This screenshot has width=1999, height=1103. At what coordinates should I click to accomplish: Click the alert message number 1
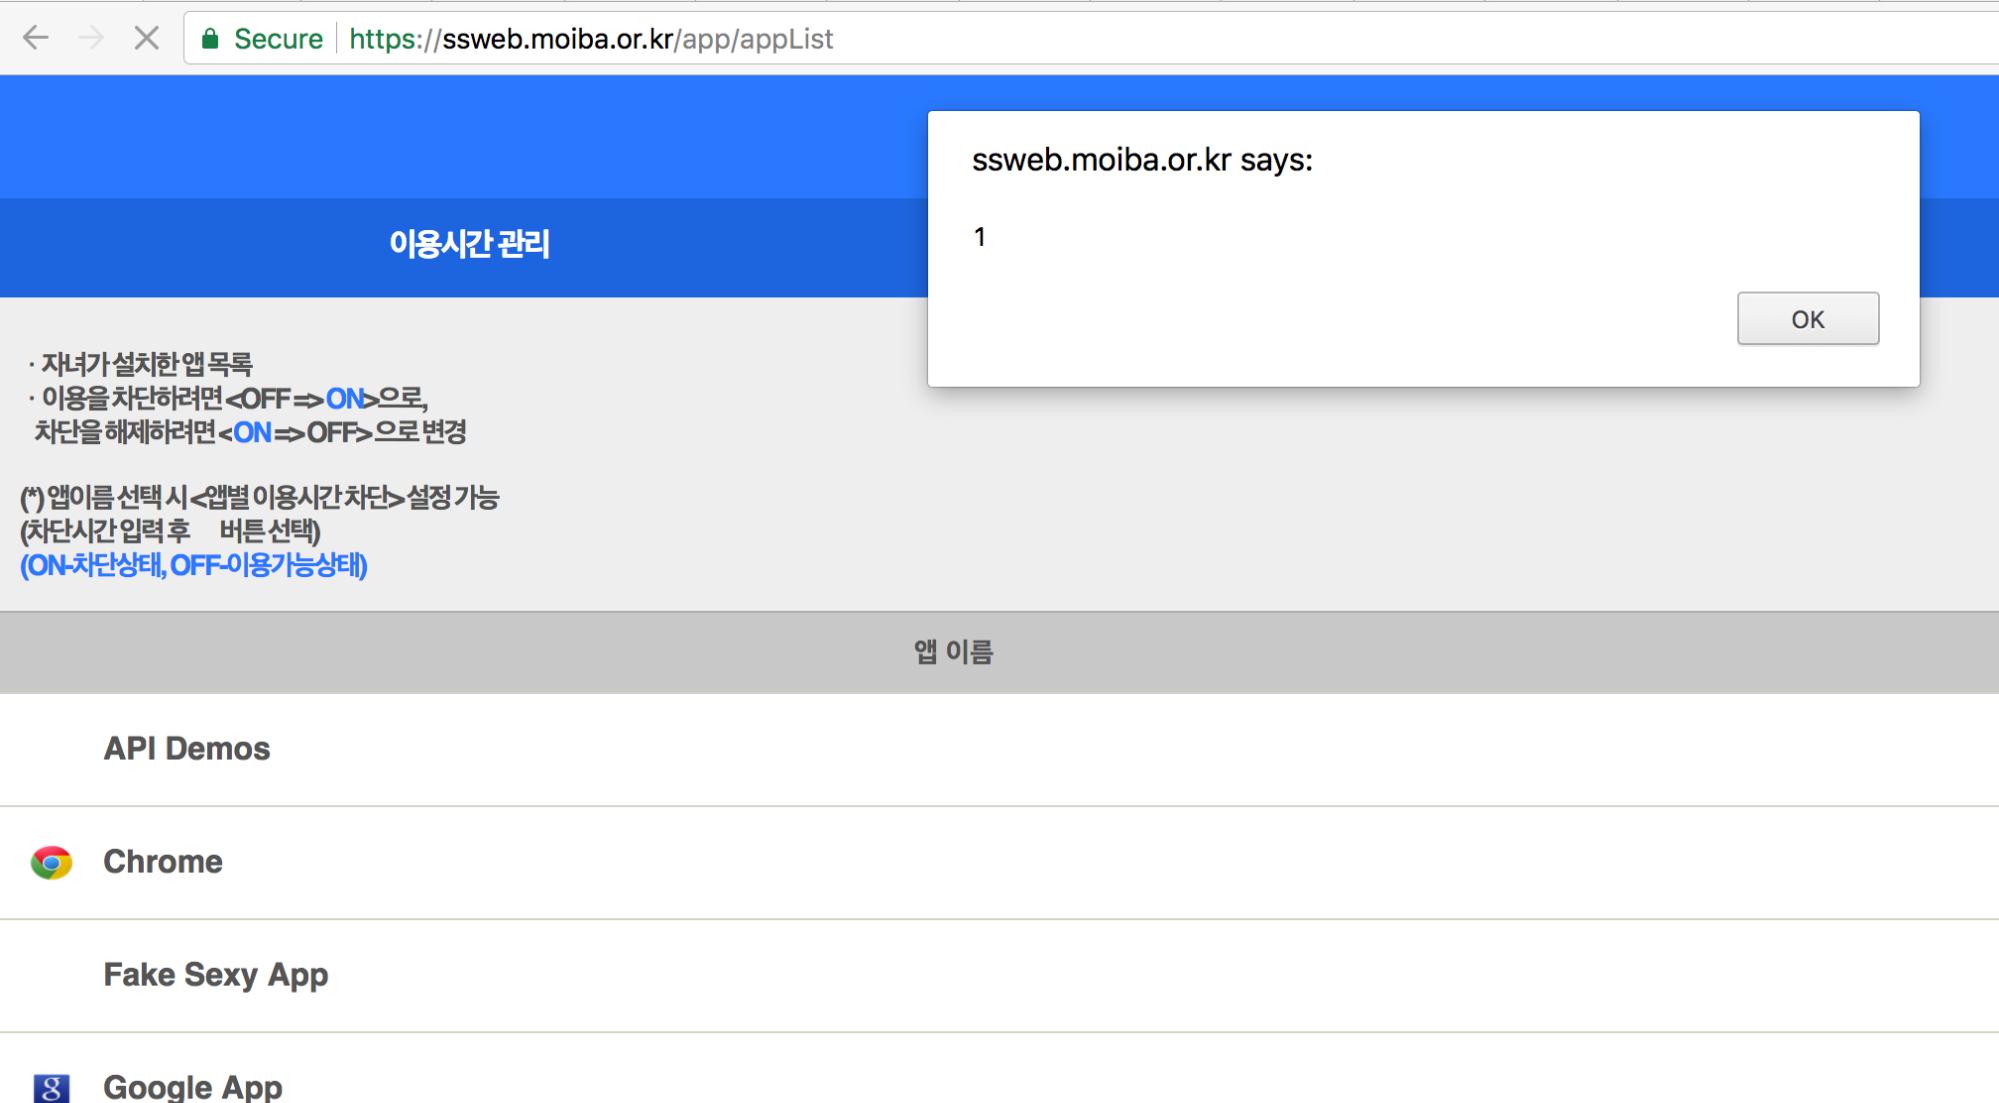[x=980, y=237]
